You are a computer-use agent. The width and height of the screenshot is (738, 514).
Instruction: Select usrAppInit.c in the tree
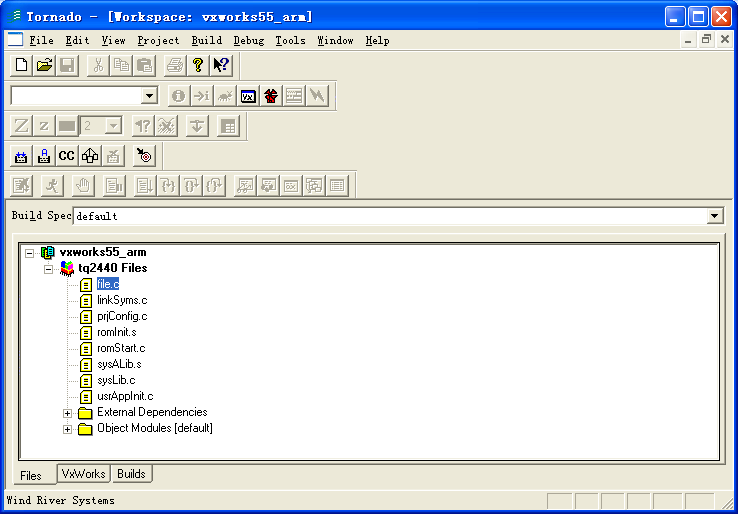pyautogui.click(x=125, y=396)
